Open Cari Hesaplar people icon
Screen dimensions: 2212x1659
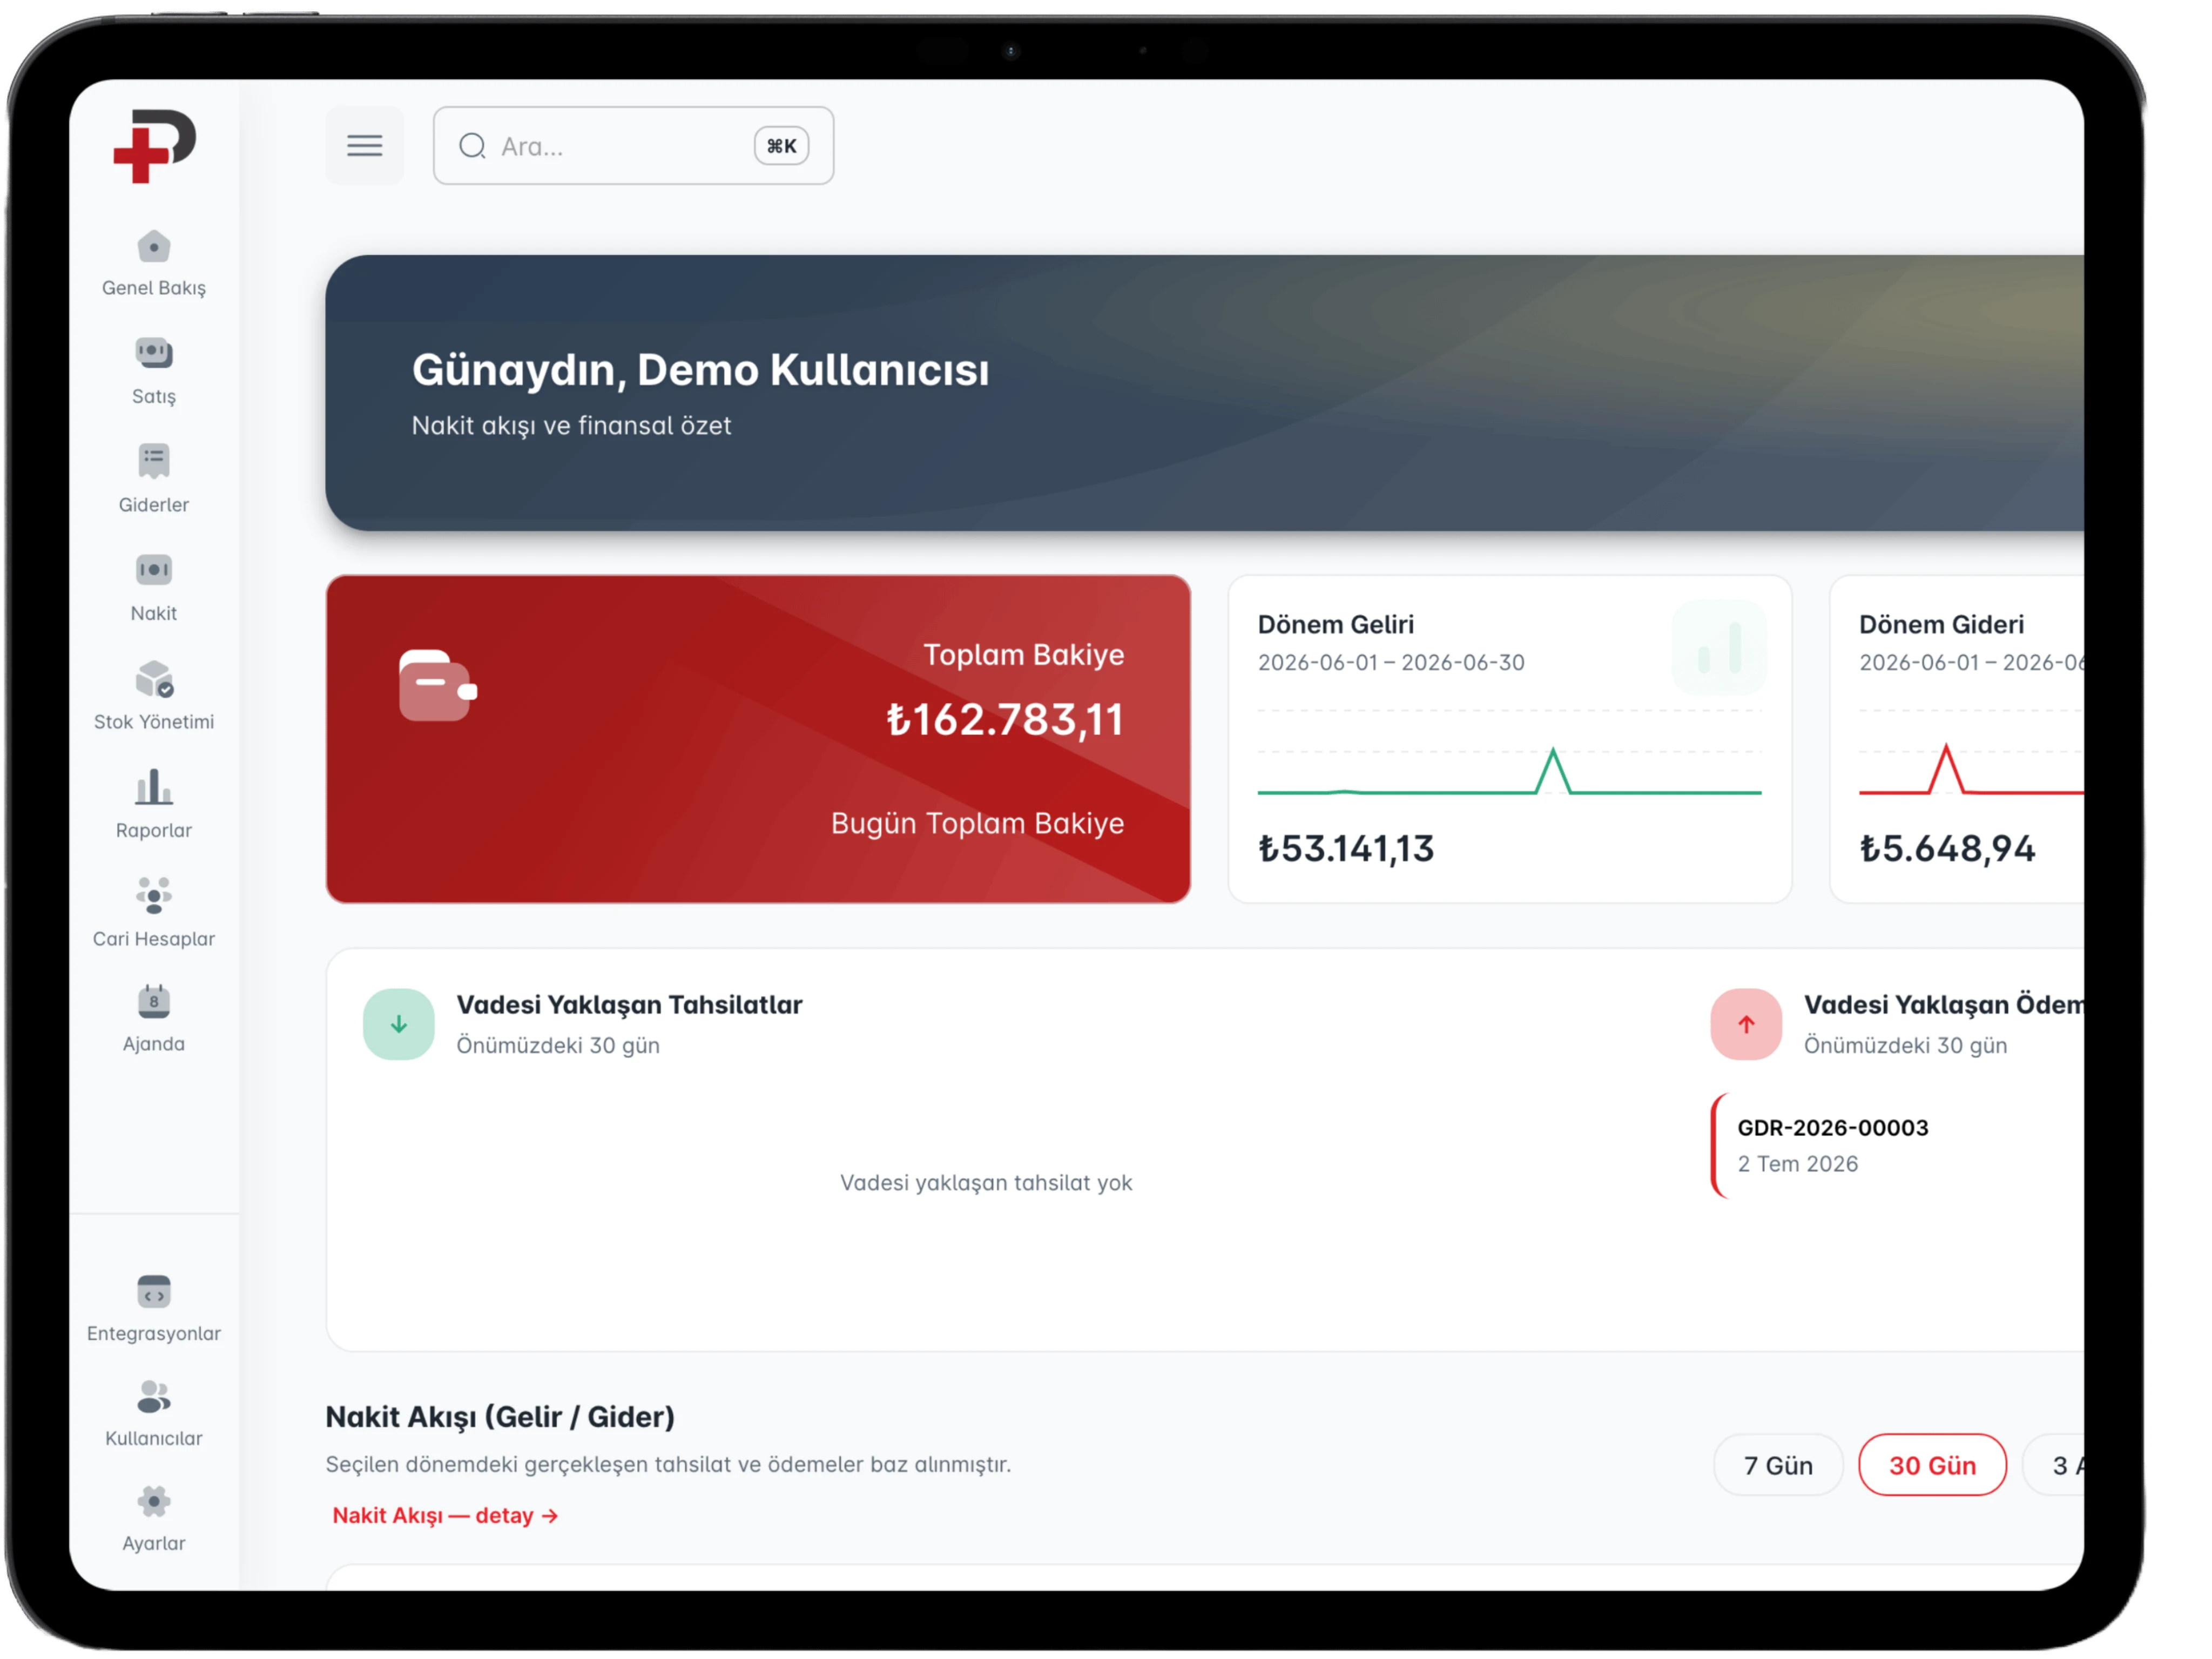pyautogui.click(x=153, y=896)
